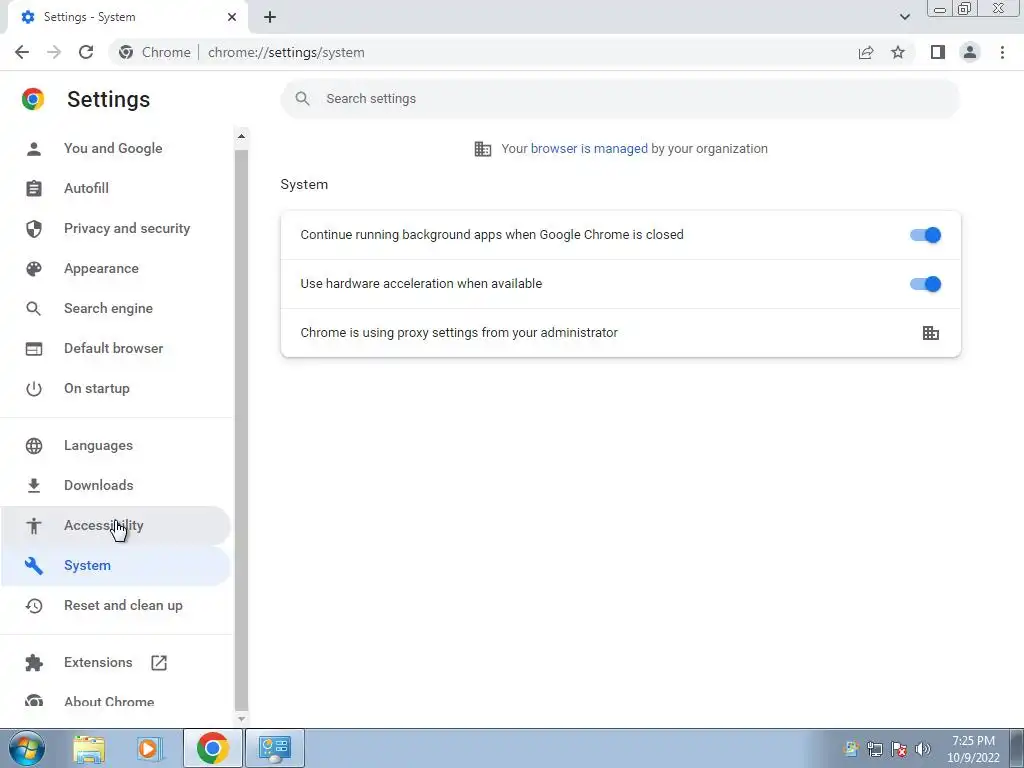Open the profile avatar menu
The width and height of the screenshot is (1024, 768).
[x=970, y=52]
